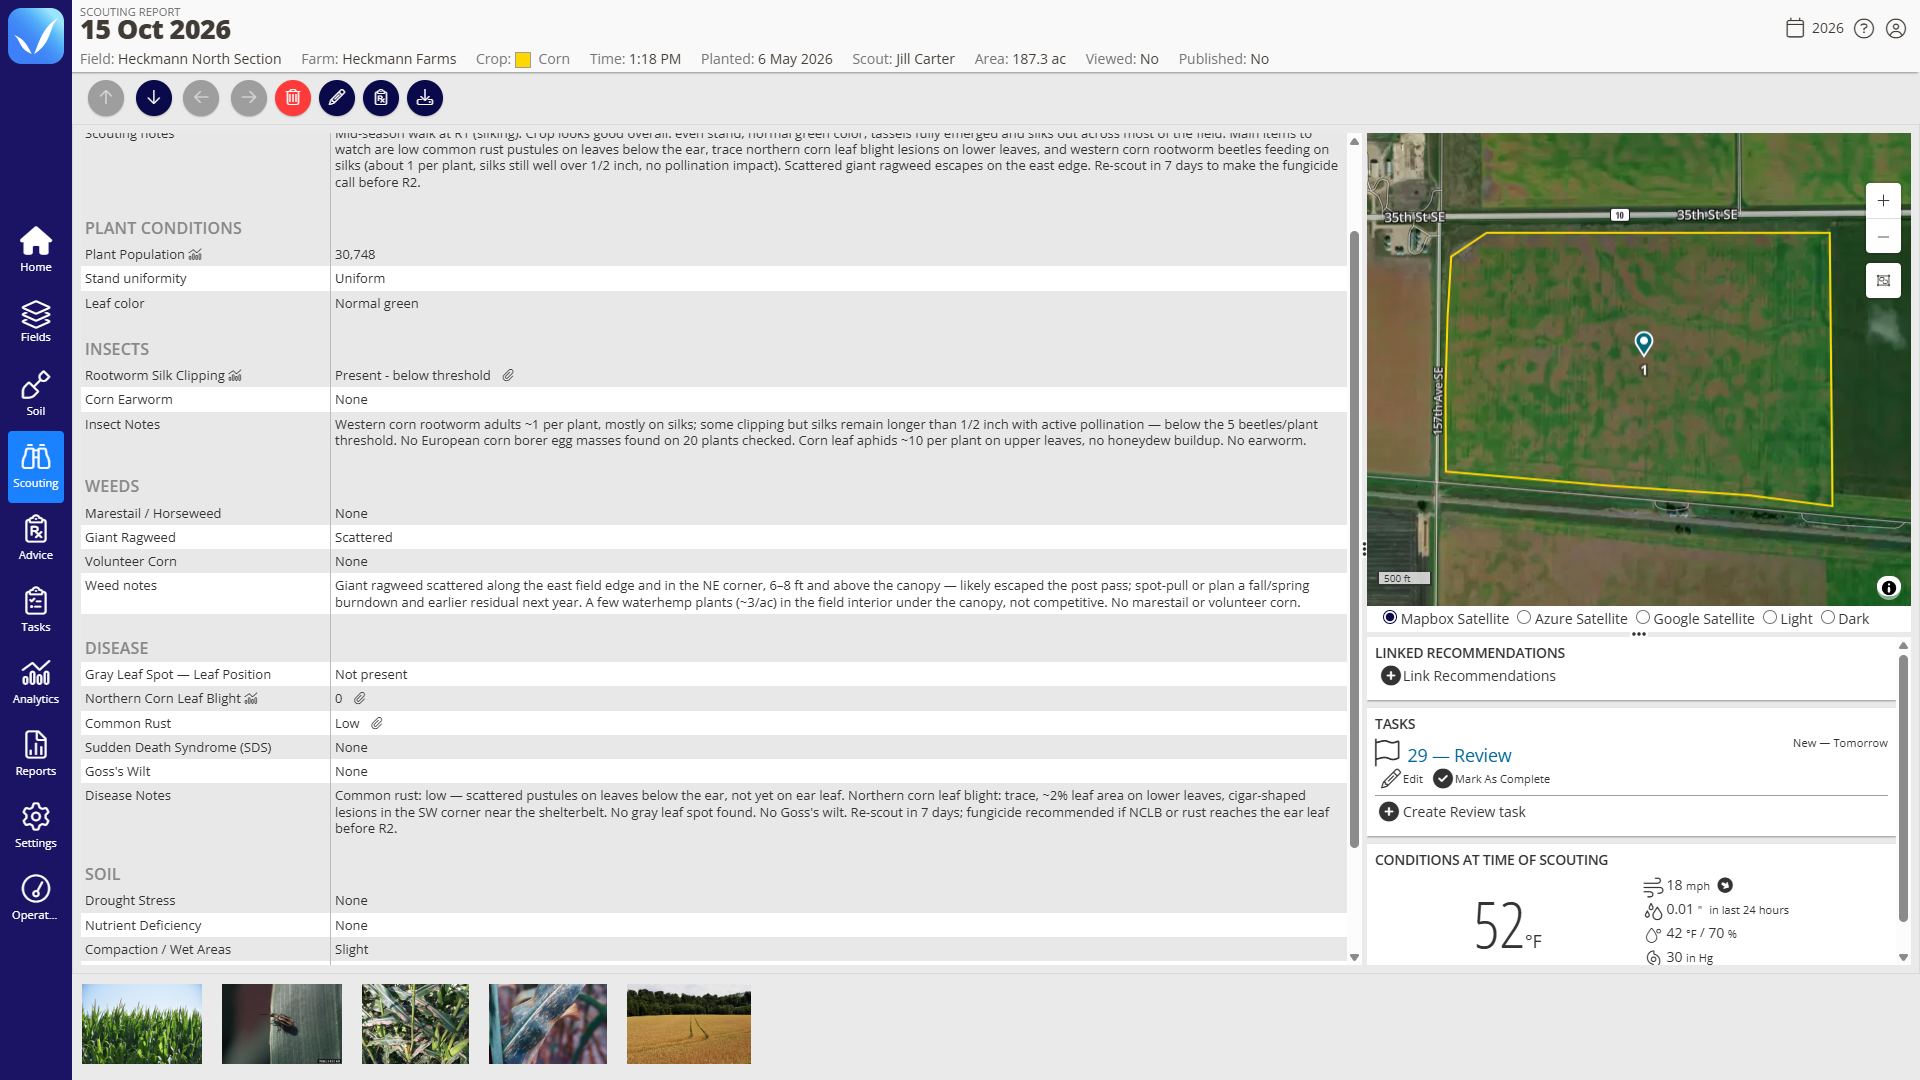Open Advice in the sidebar
1920x1080 pixels.
tap(36, 538)
